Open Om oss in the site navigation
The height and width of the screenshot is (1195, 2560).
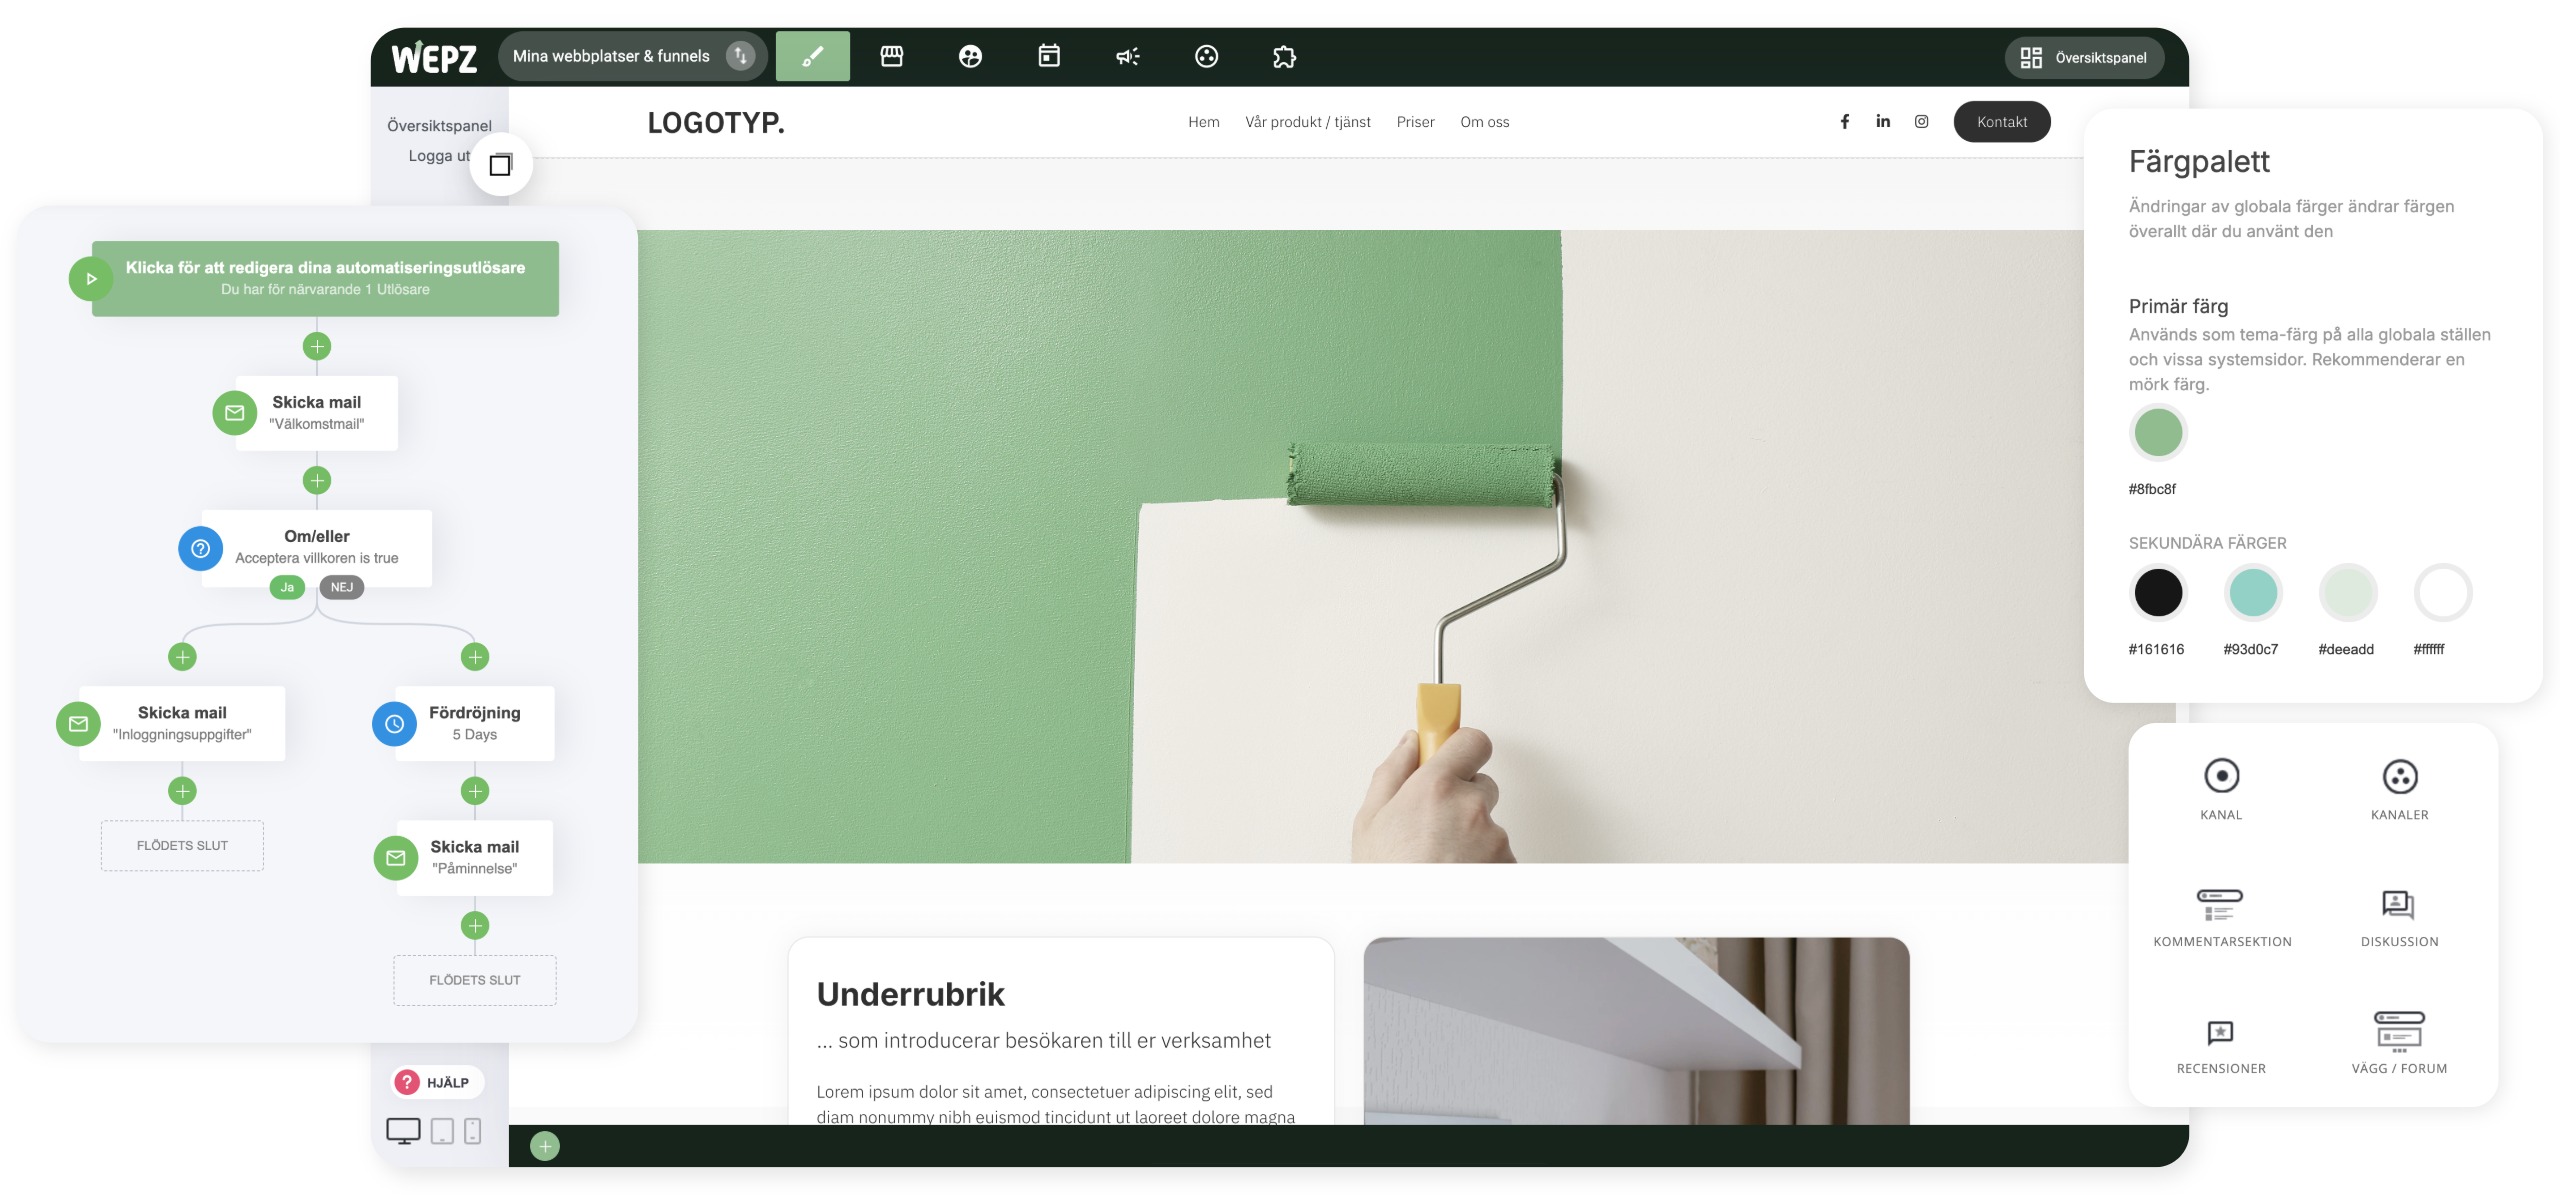tap(1484, 122)
